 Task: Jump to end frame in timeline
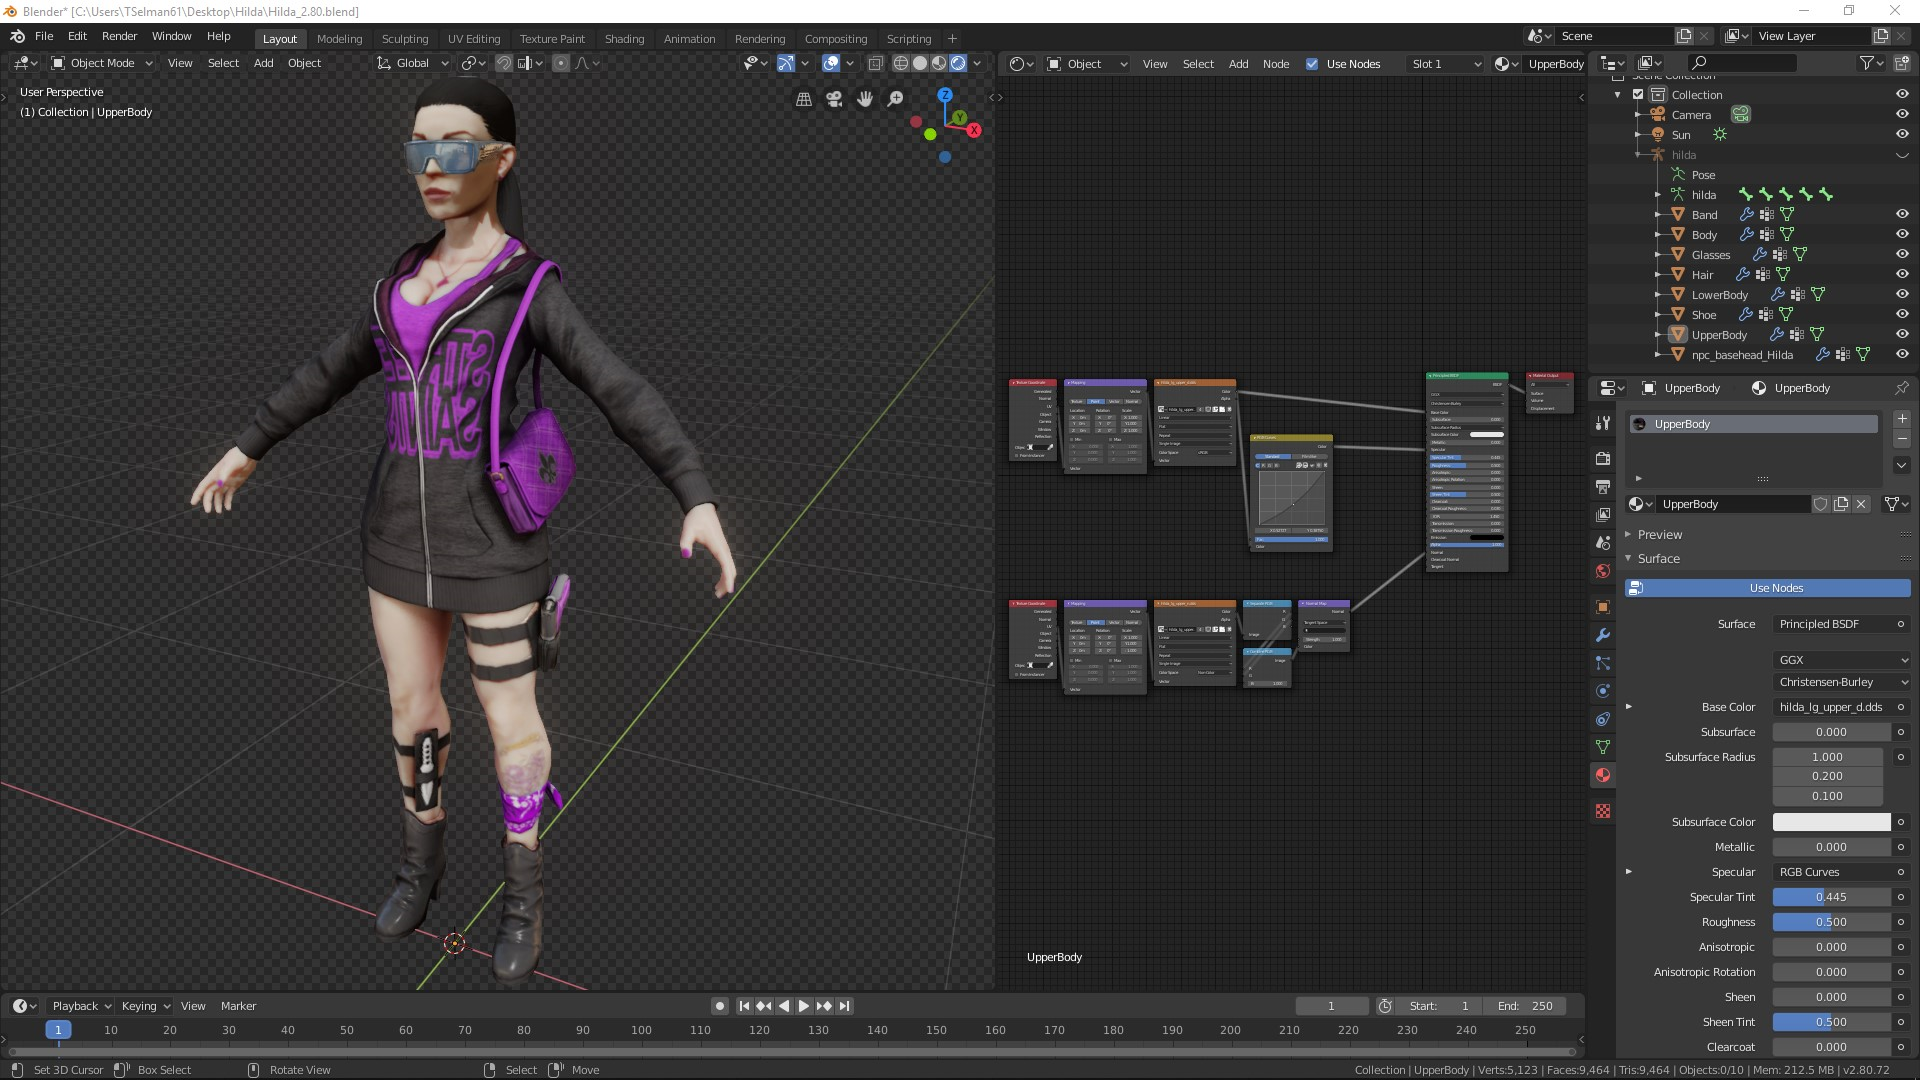coord(845,1006)
